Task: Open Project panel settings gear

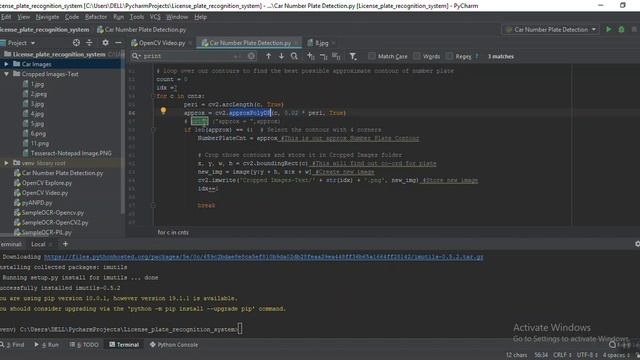Action: 105,43
